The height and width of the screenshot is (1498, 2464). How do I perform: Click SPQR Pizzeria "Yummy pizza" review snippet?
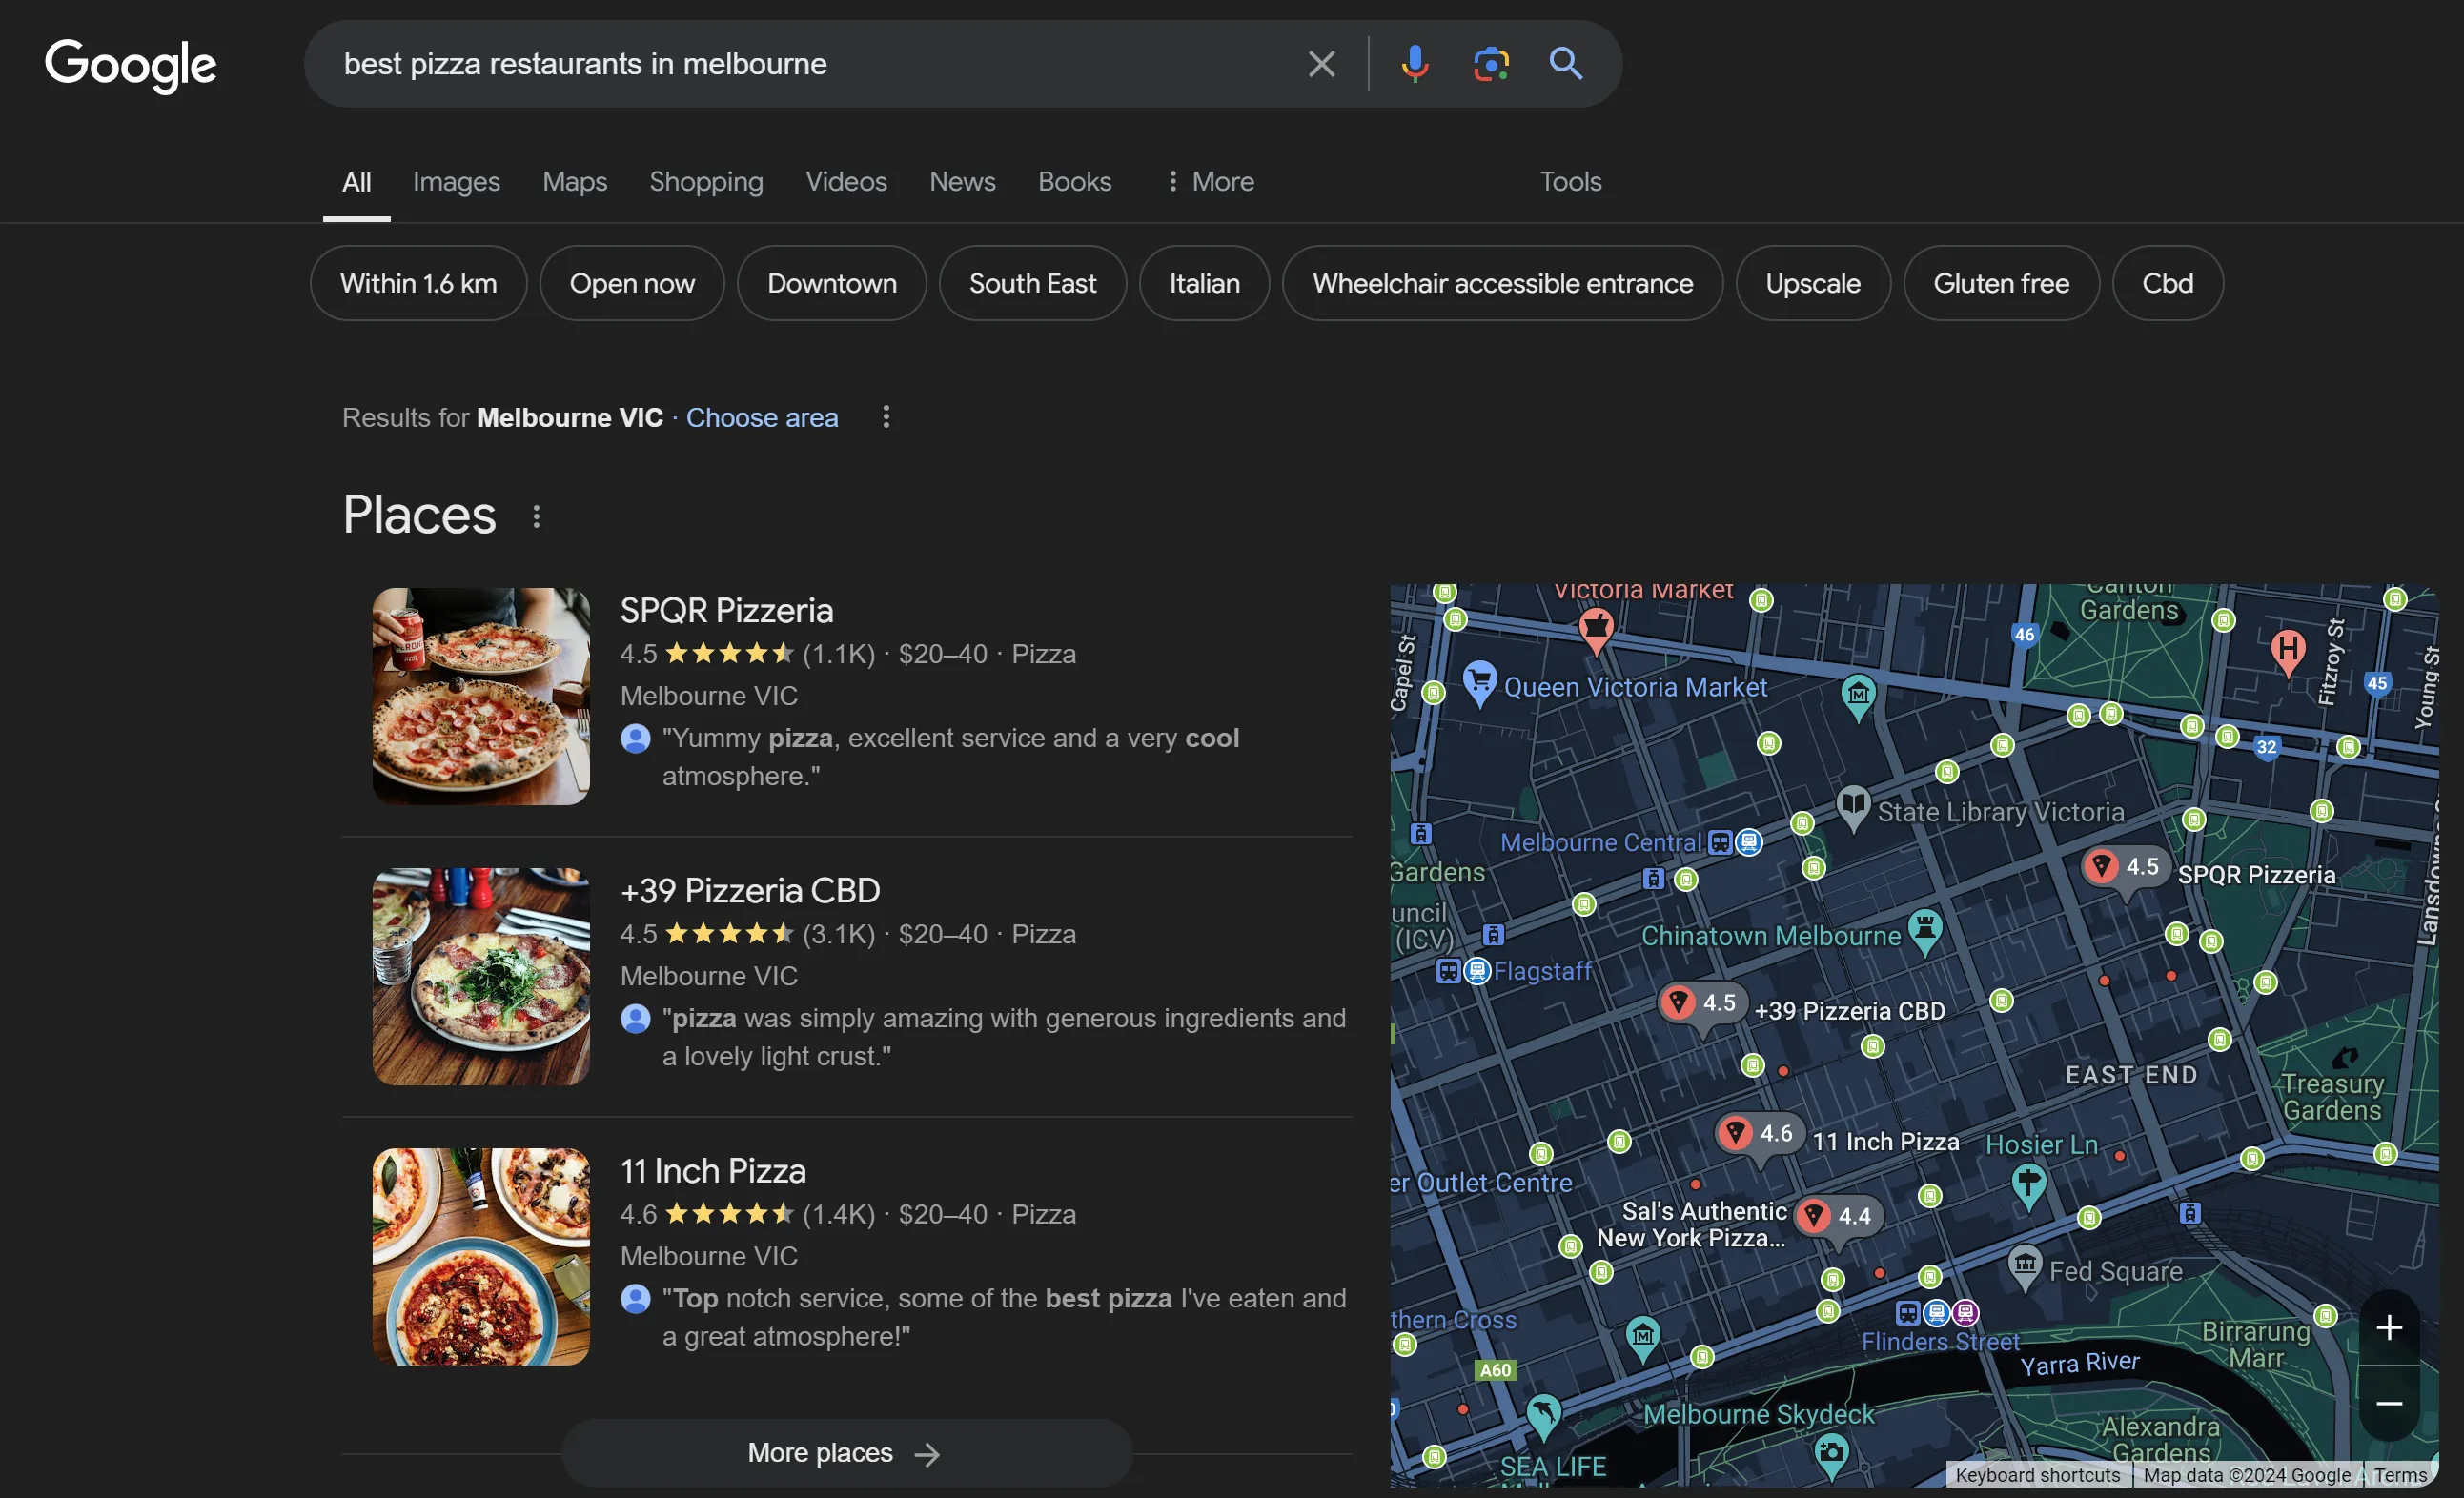950,757
